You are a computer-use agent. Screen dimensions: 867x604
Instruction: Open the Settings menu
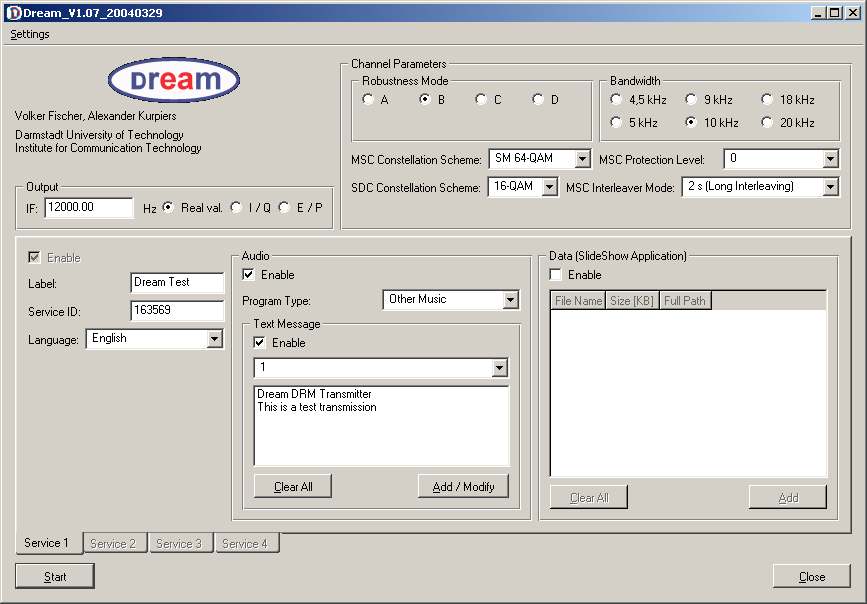point(30,34)
